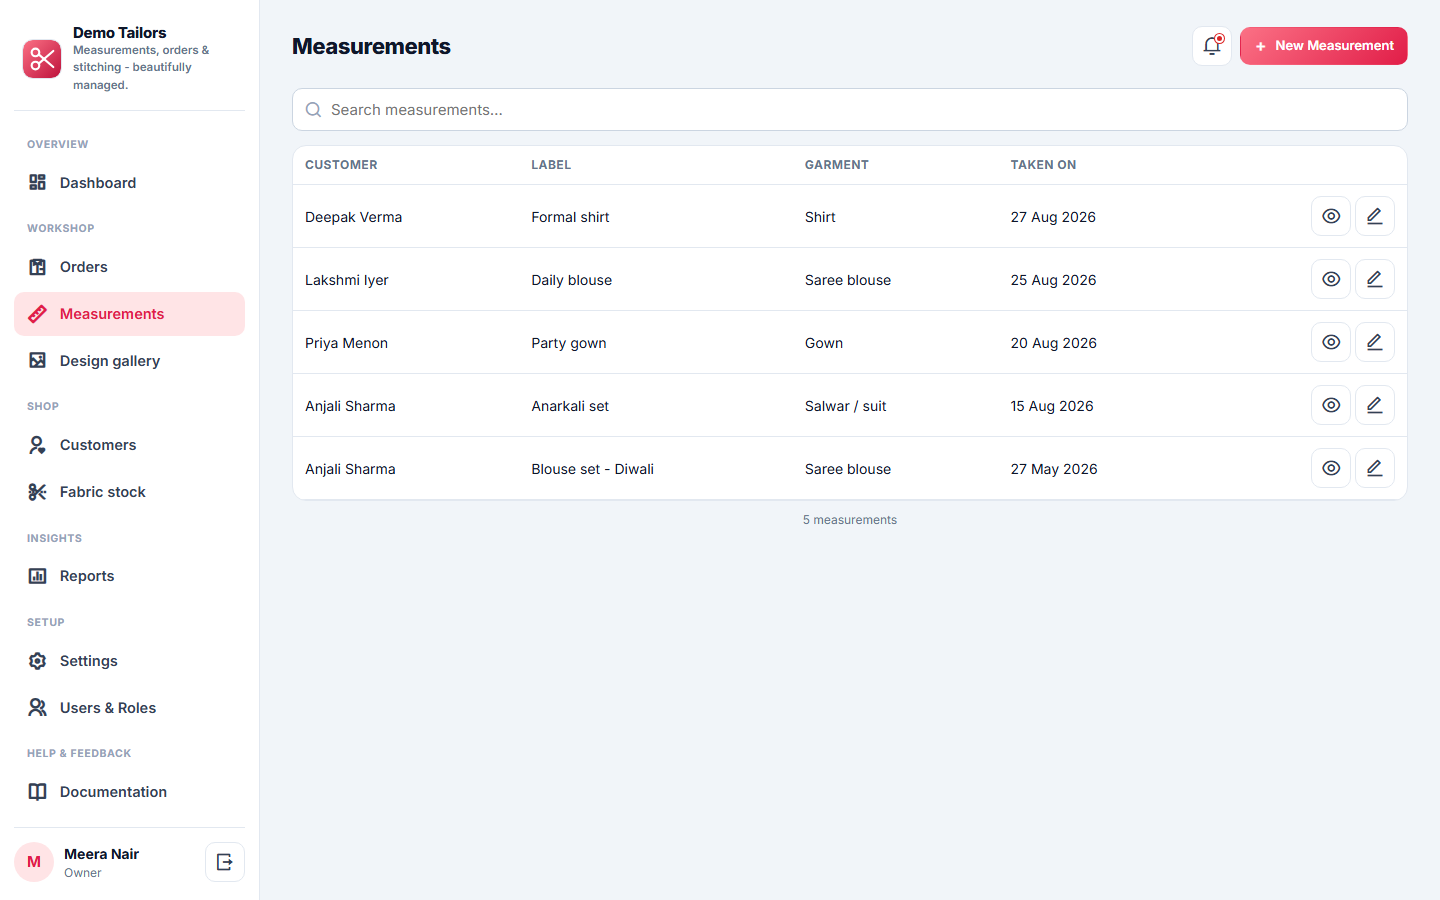
Task: Click the Blouse set - Diwali label
Action: pyautogui.click(x=592, y=469)
